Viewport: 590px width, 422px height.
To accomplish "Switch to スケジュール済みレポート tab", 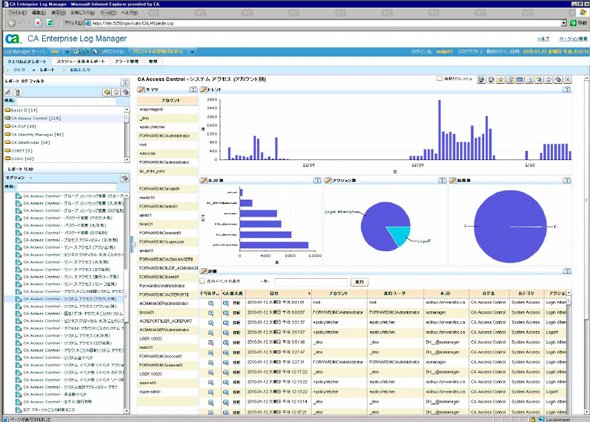I will click(81, 61).
